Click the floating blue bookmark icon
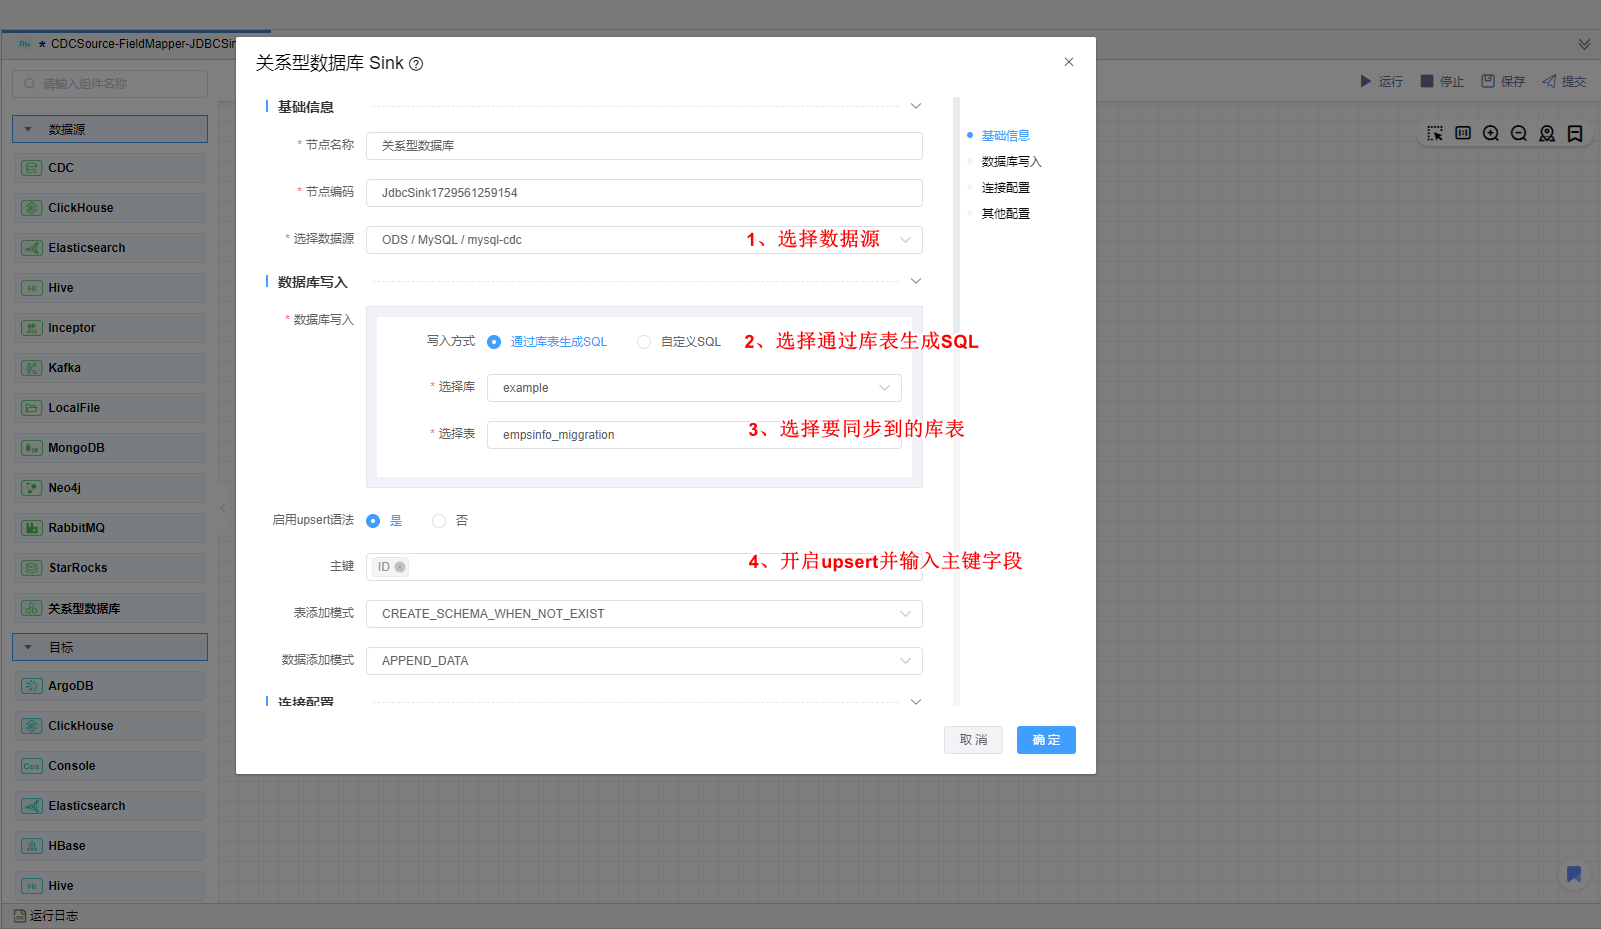Image resolution: width=1601 pixels, height=929 pixels. point(1573,874)
